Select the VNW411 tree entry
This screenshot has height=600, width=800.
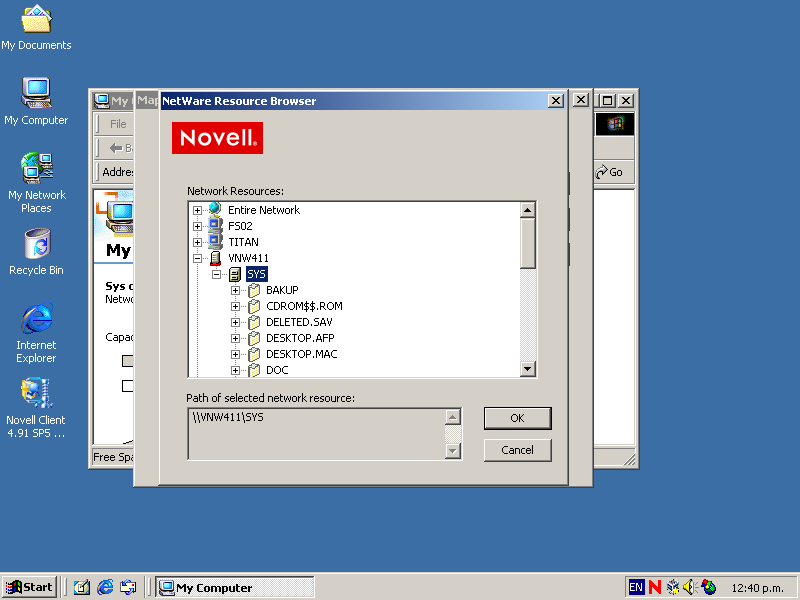(248, 258)
